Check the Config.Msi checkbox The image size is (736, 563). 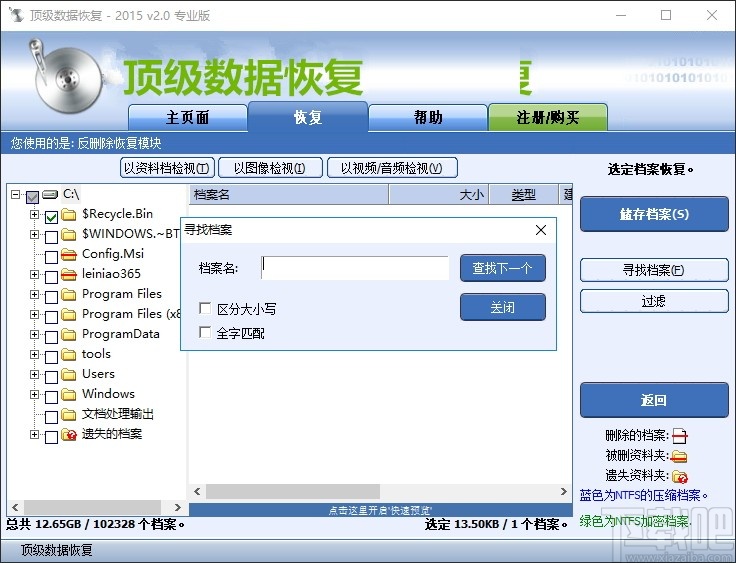51,257
